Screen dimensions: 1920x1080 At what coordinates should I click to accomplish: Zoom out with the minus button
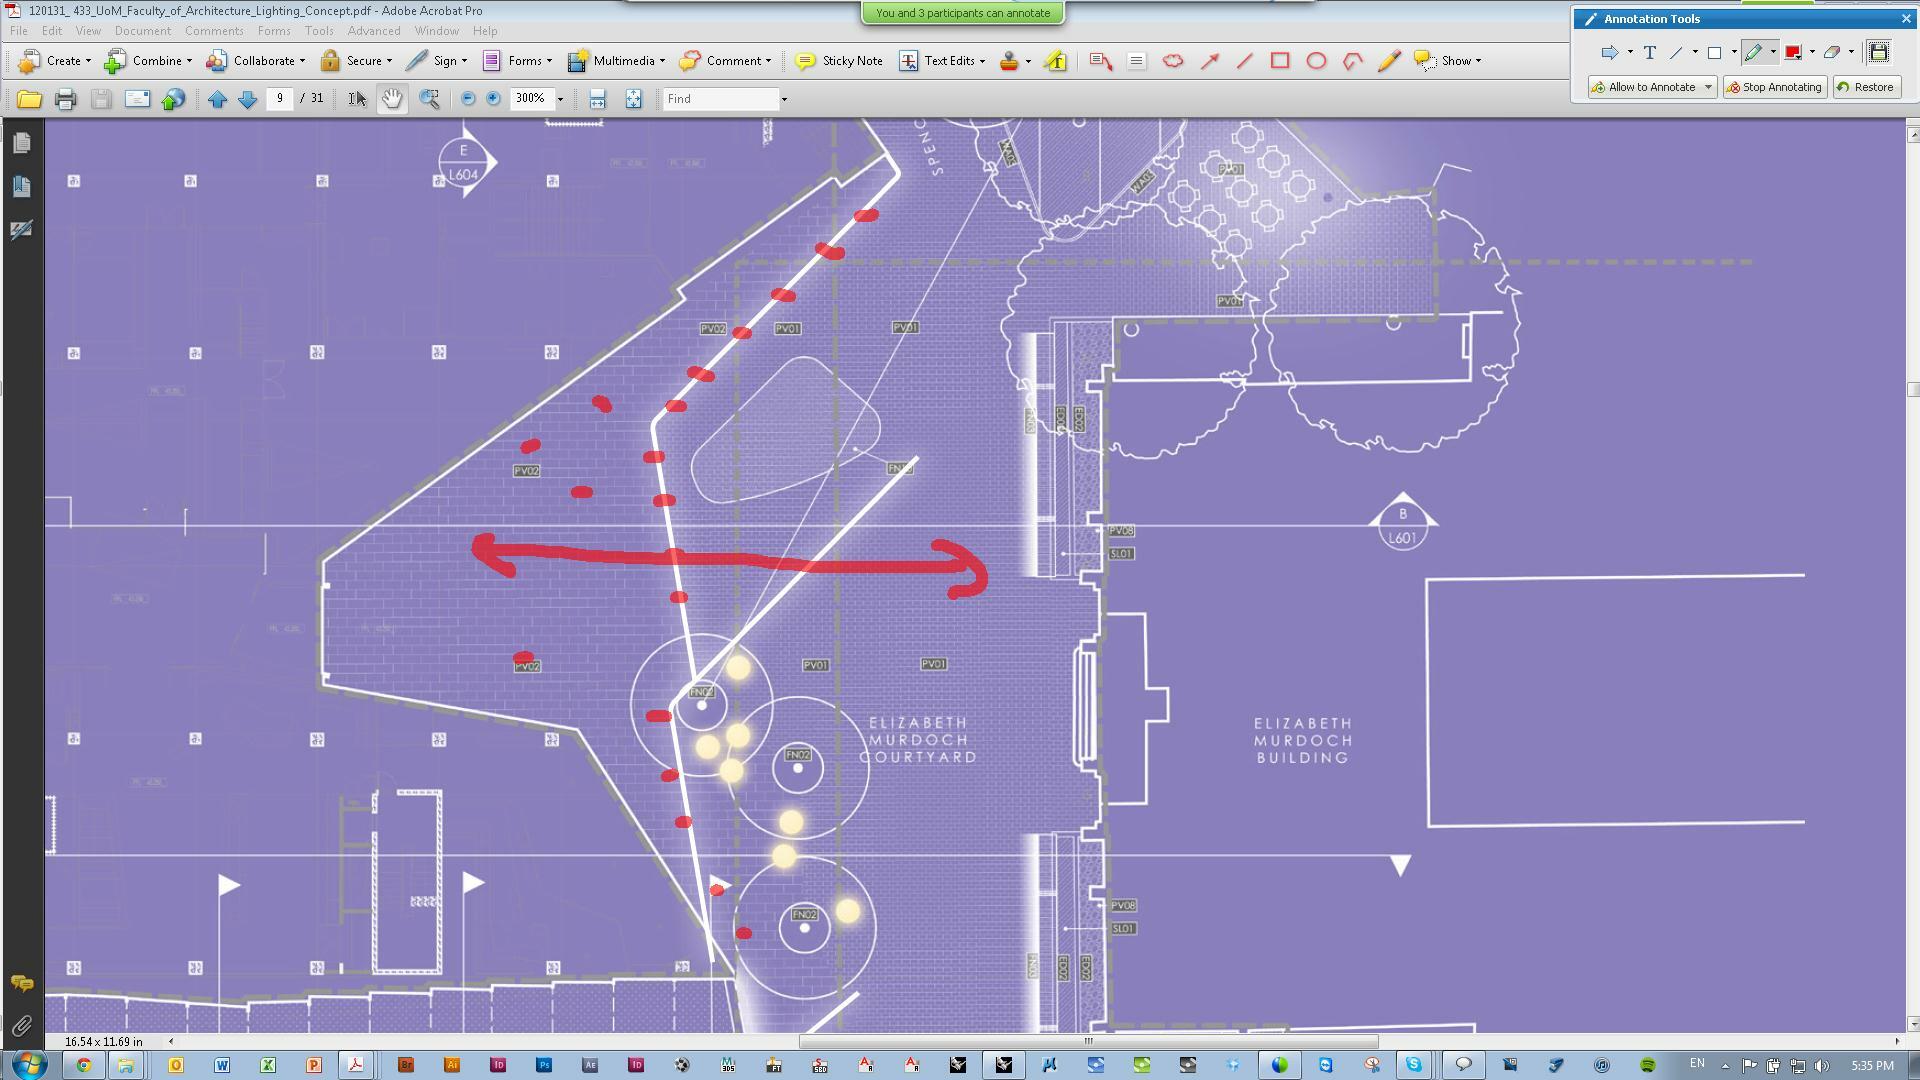pyautogui.click(x=467, y=99)
